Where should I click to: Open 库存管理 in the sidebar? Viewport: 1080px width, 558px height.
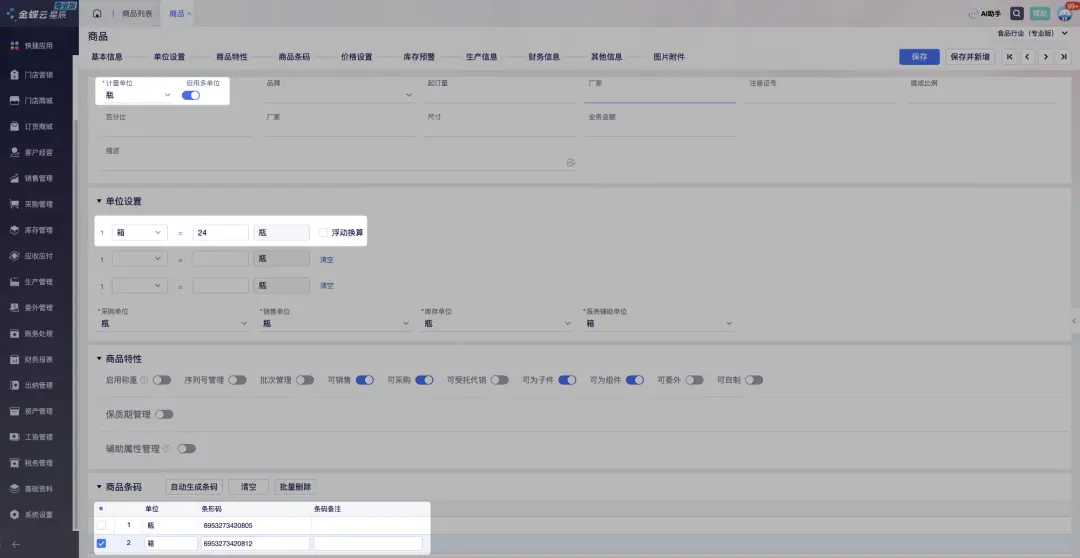38,230
